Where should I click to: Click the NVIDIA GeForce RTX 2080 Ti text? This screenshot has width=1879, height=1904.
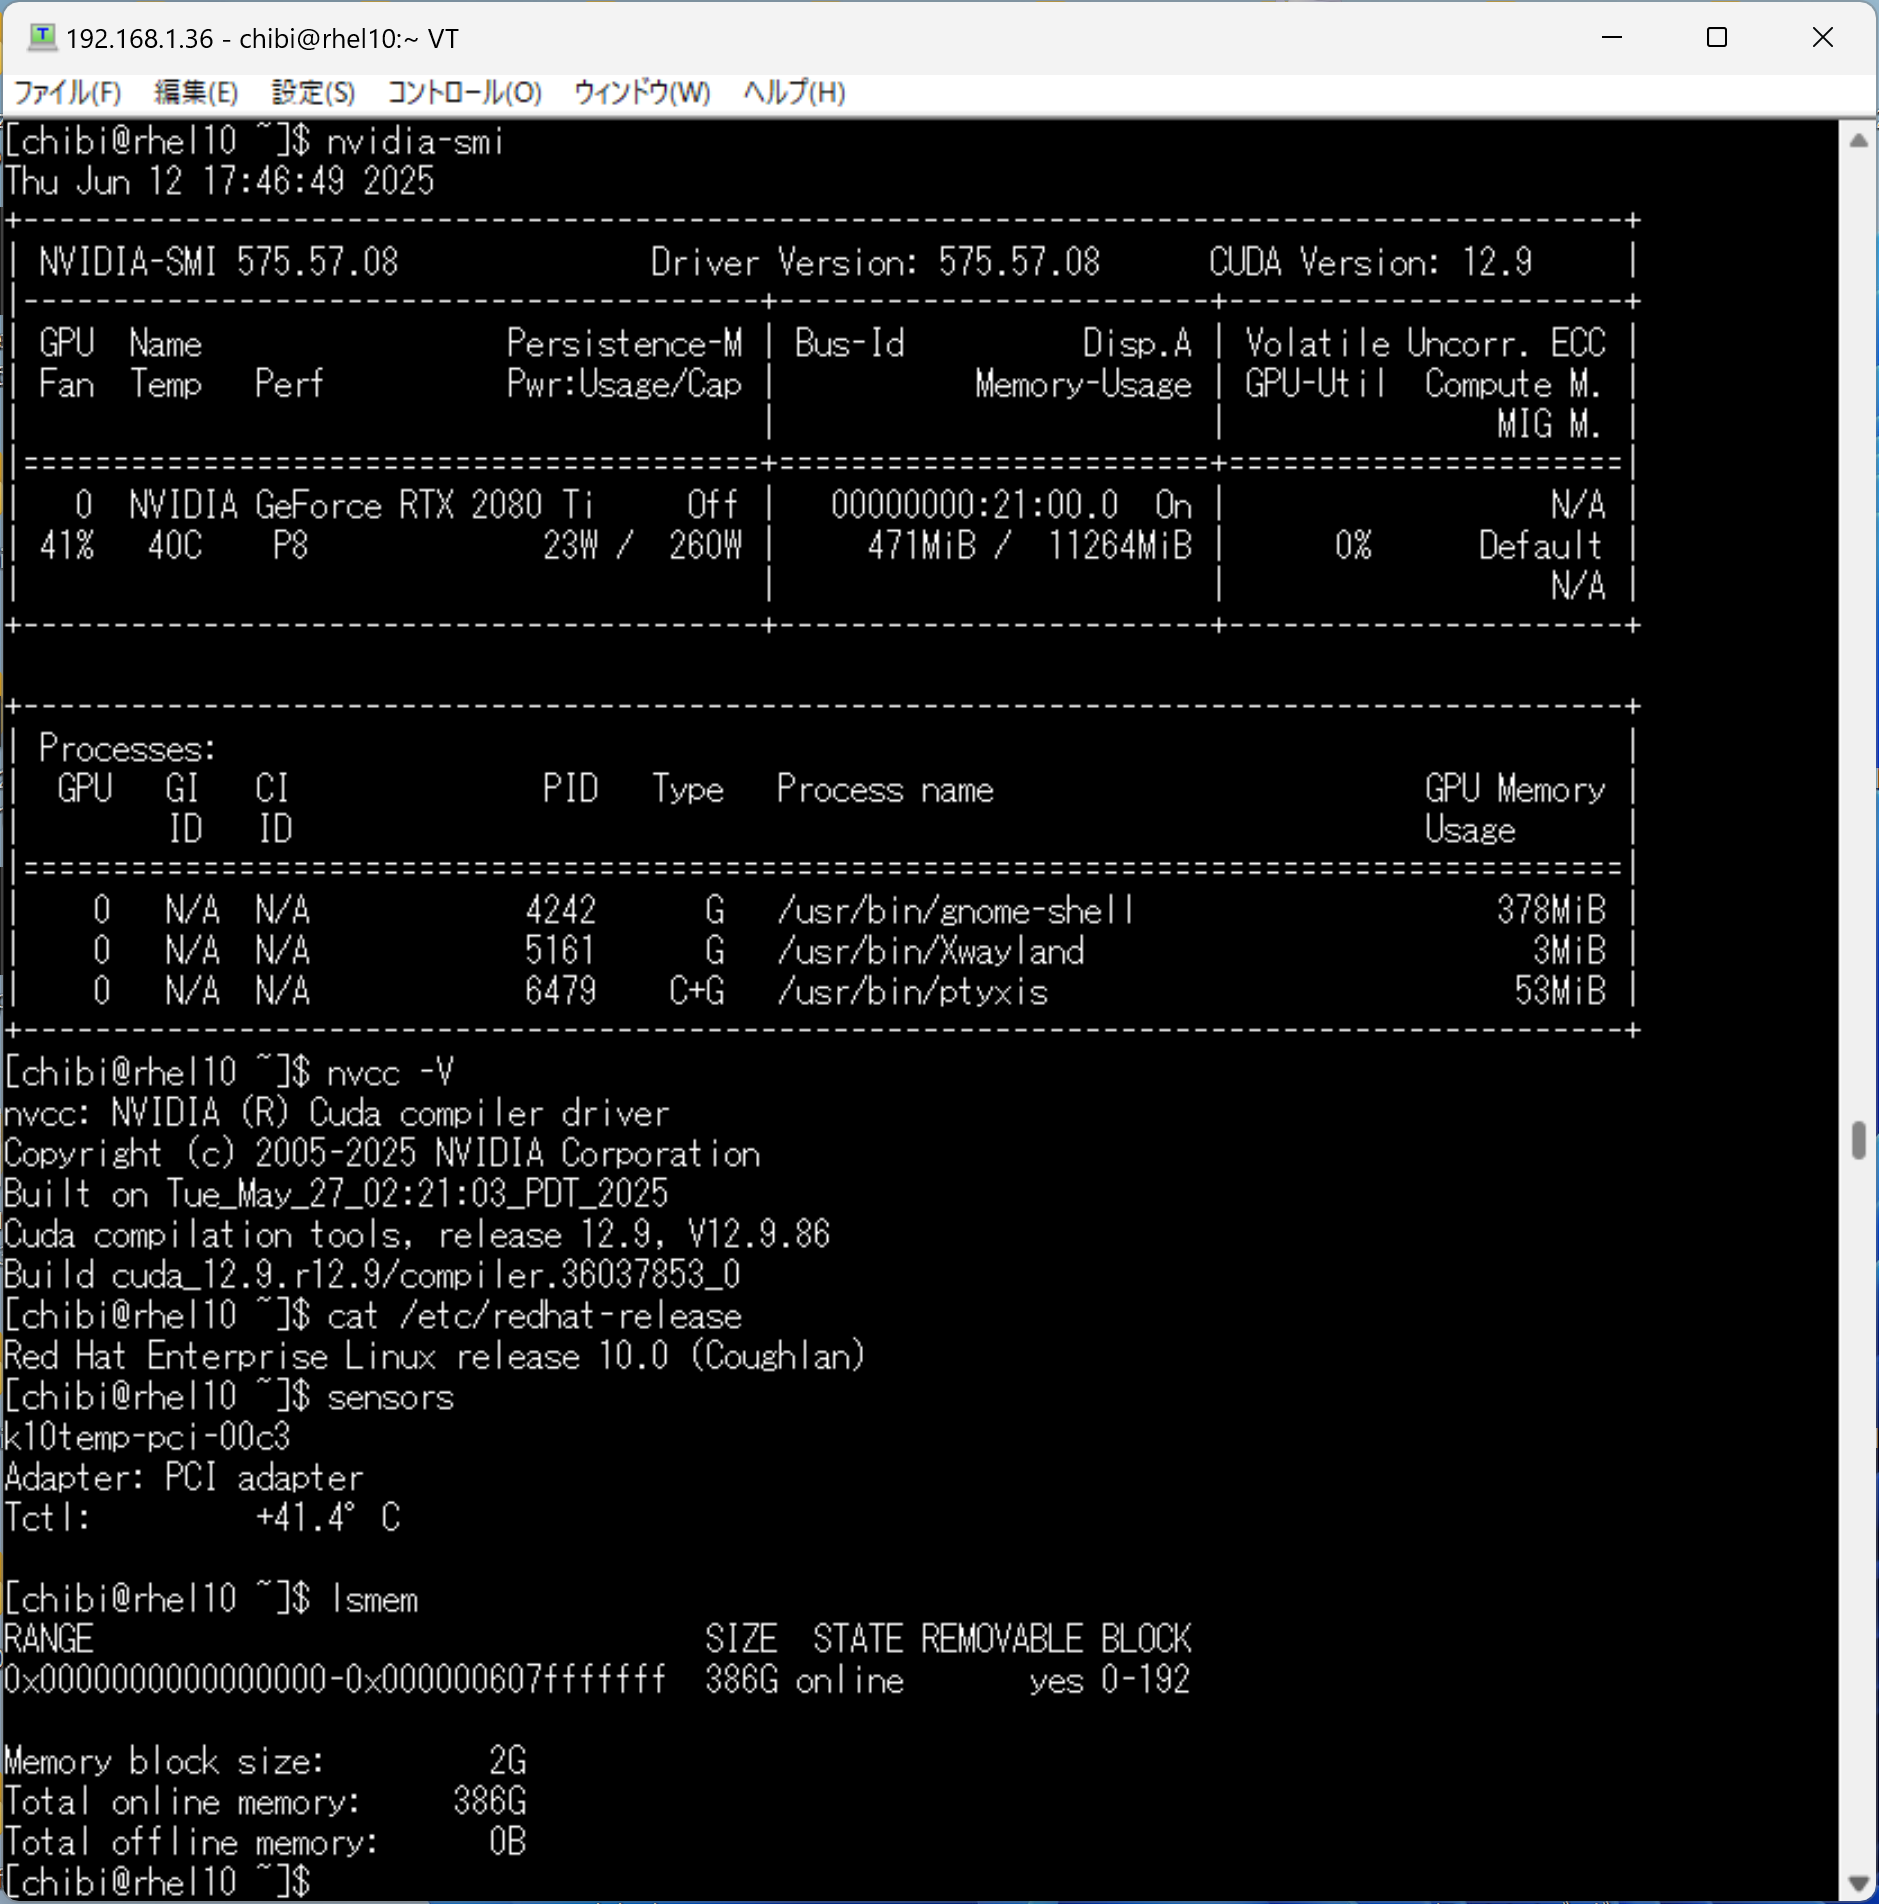click(360, 505)
